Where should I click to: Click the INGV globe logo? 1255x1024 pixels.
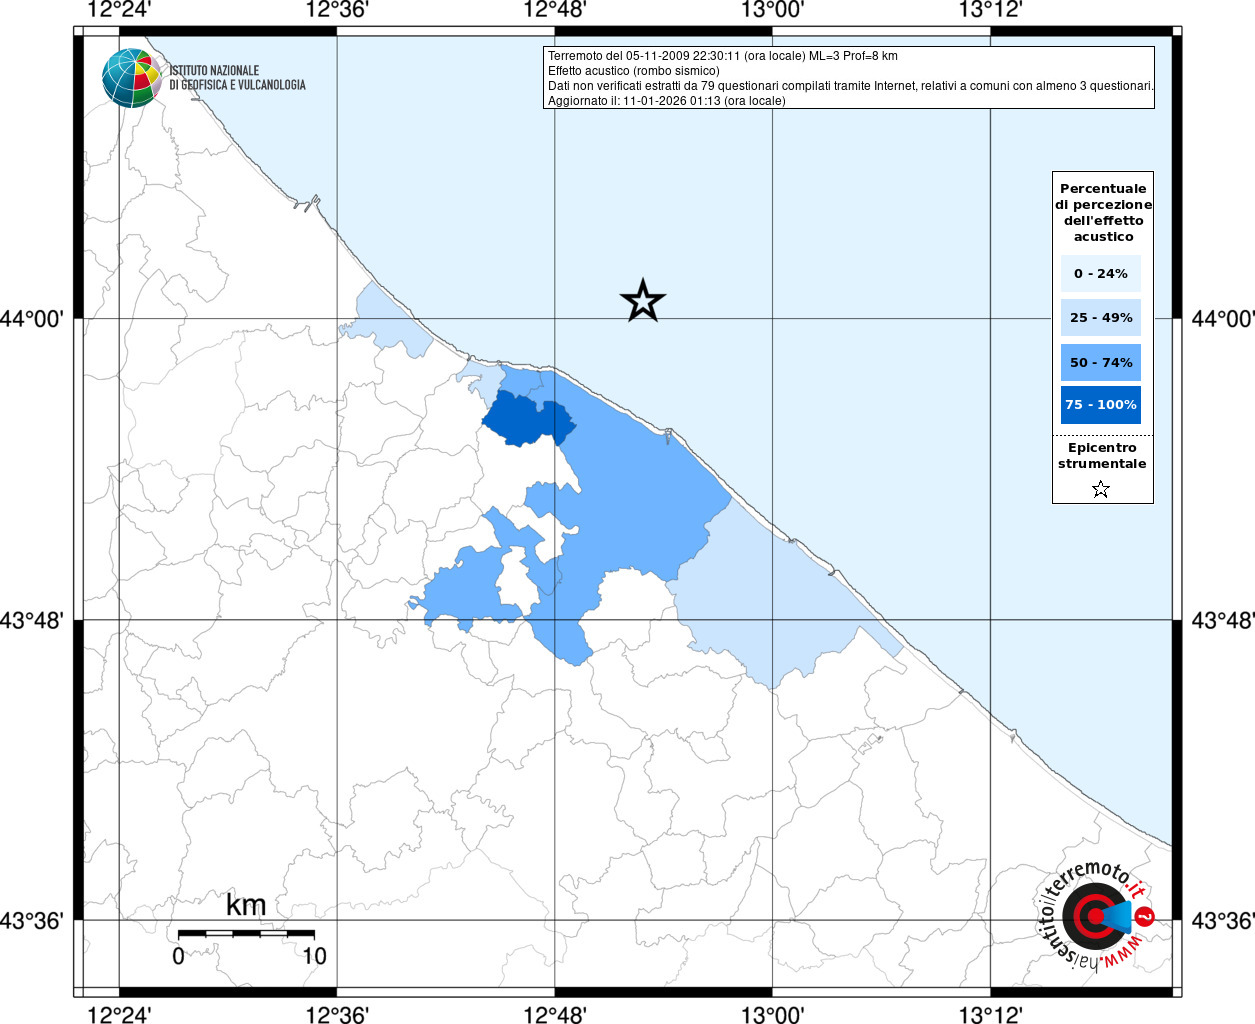132,78
